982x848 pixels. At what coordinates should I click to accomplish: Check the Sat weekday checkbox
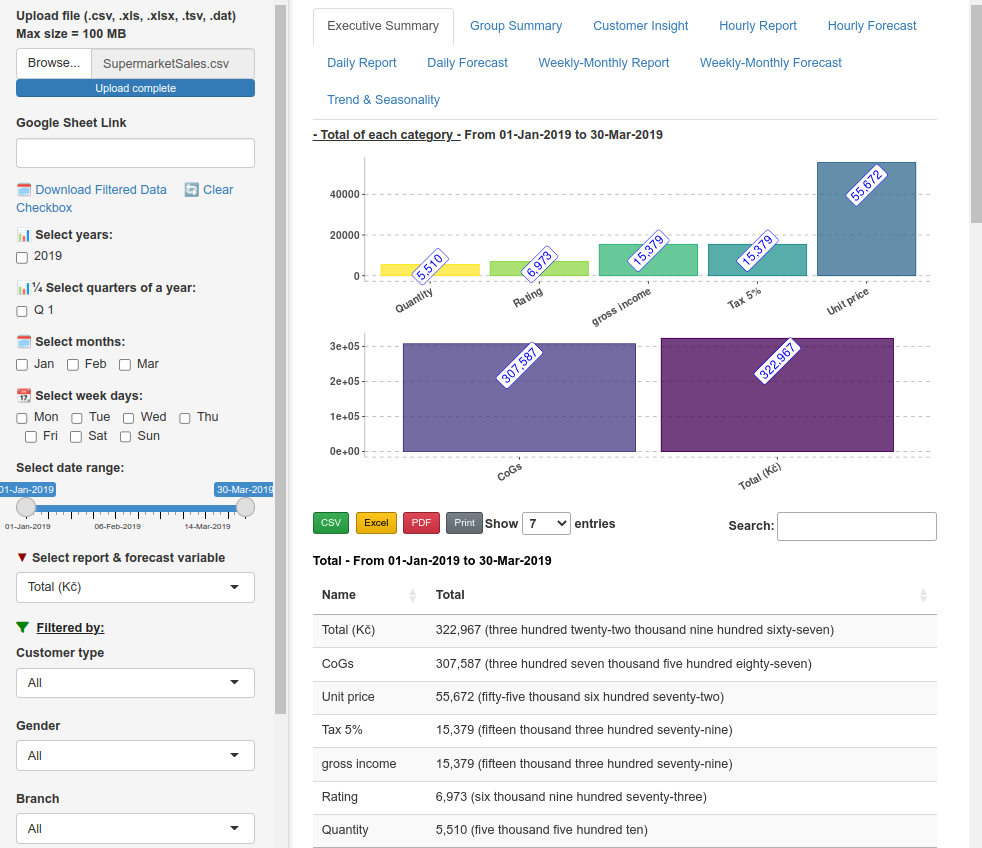click(77, 437)
